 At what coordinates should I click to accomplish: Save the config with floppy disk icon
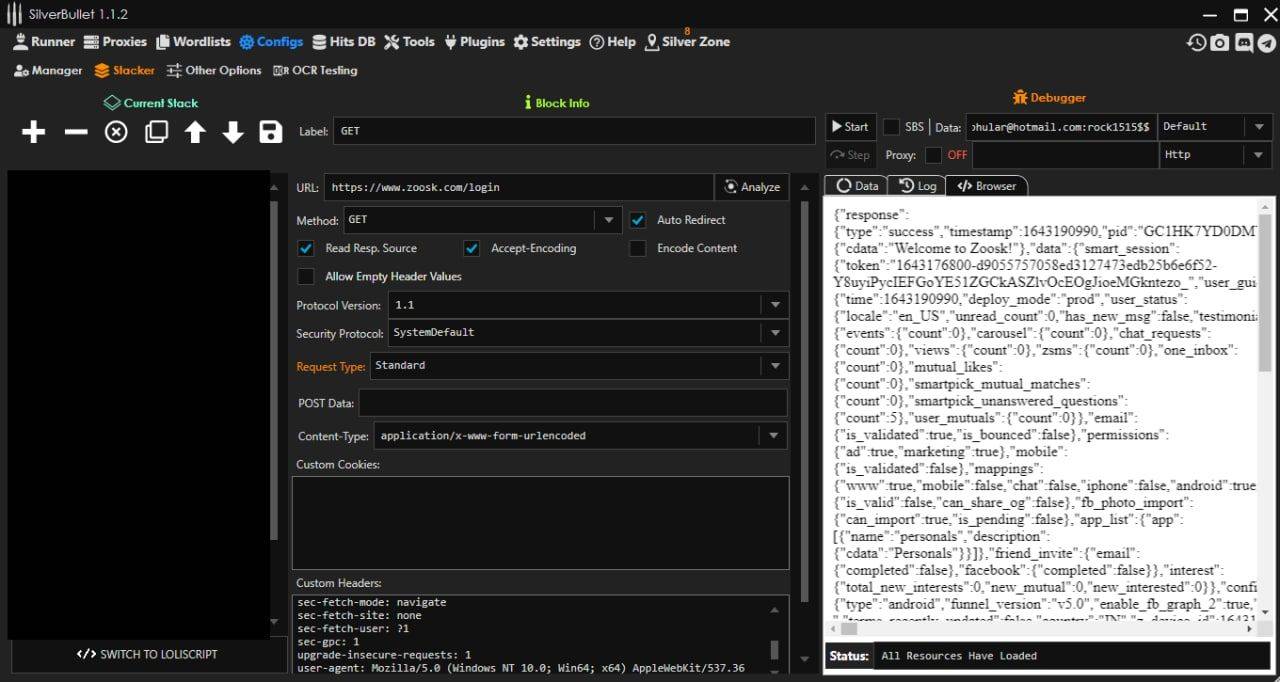click(x=271, y=132)
